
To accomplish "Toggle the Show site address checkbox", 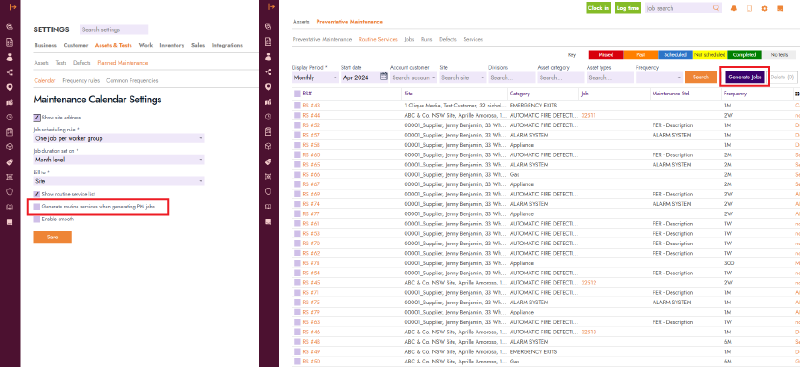I will point(37,117).
